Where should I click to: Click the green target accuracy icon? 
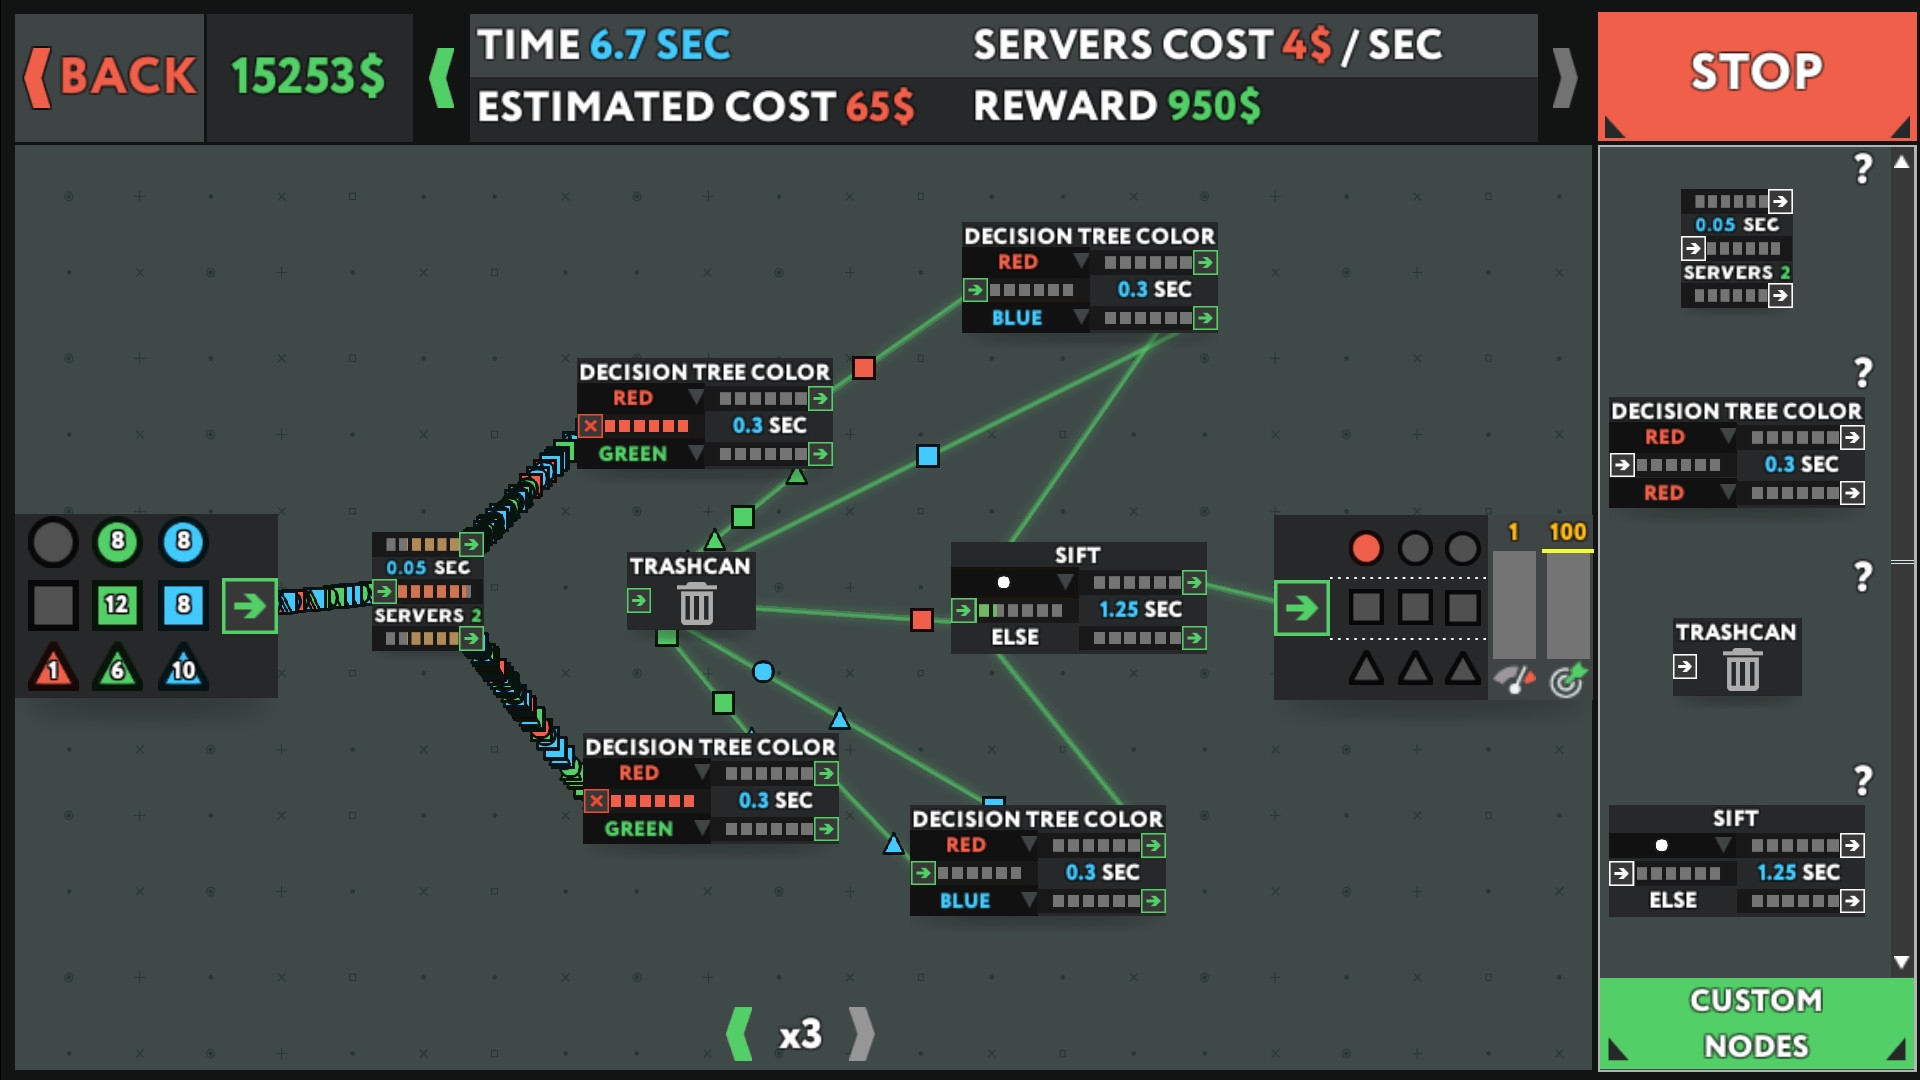pyautogui.click(x=1567, y=680)
